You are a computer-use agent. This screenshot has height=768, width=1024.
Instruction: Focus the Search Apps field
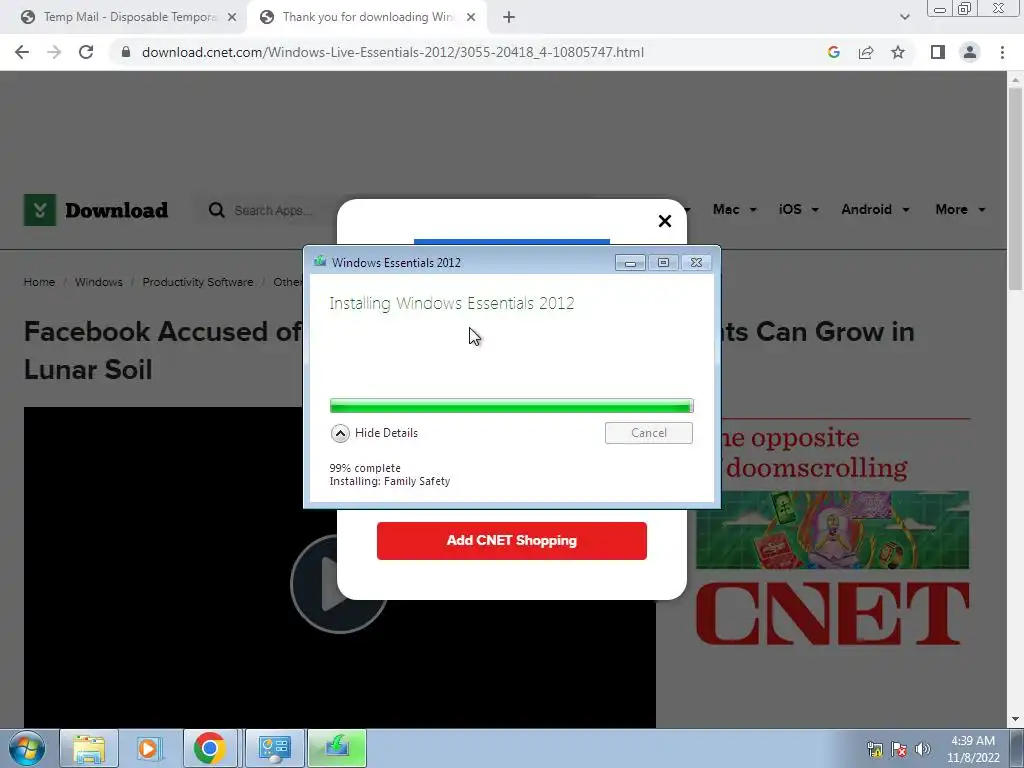coord(273,210)
